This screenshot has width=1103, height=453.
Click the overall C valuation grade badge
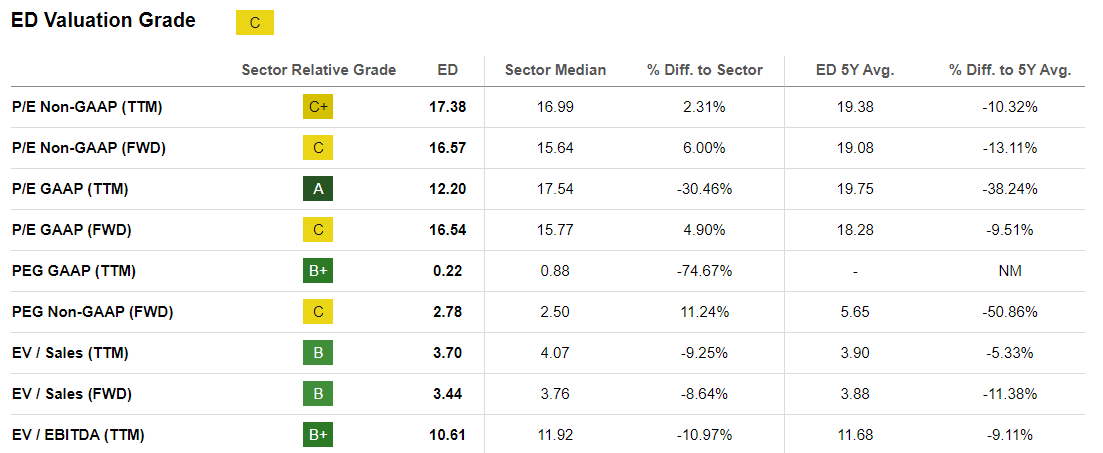click(x=255, y=23)
